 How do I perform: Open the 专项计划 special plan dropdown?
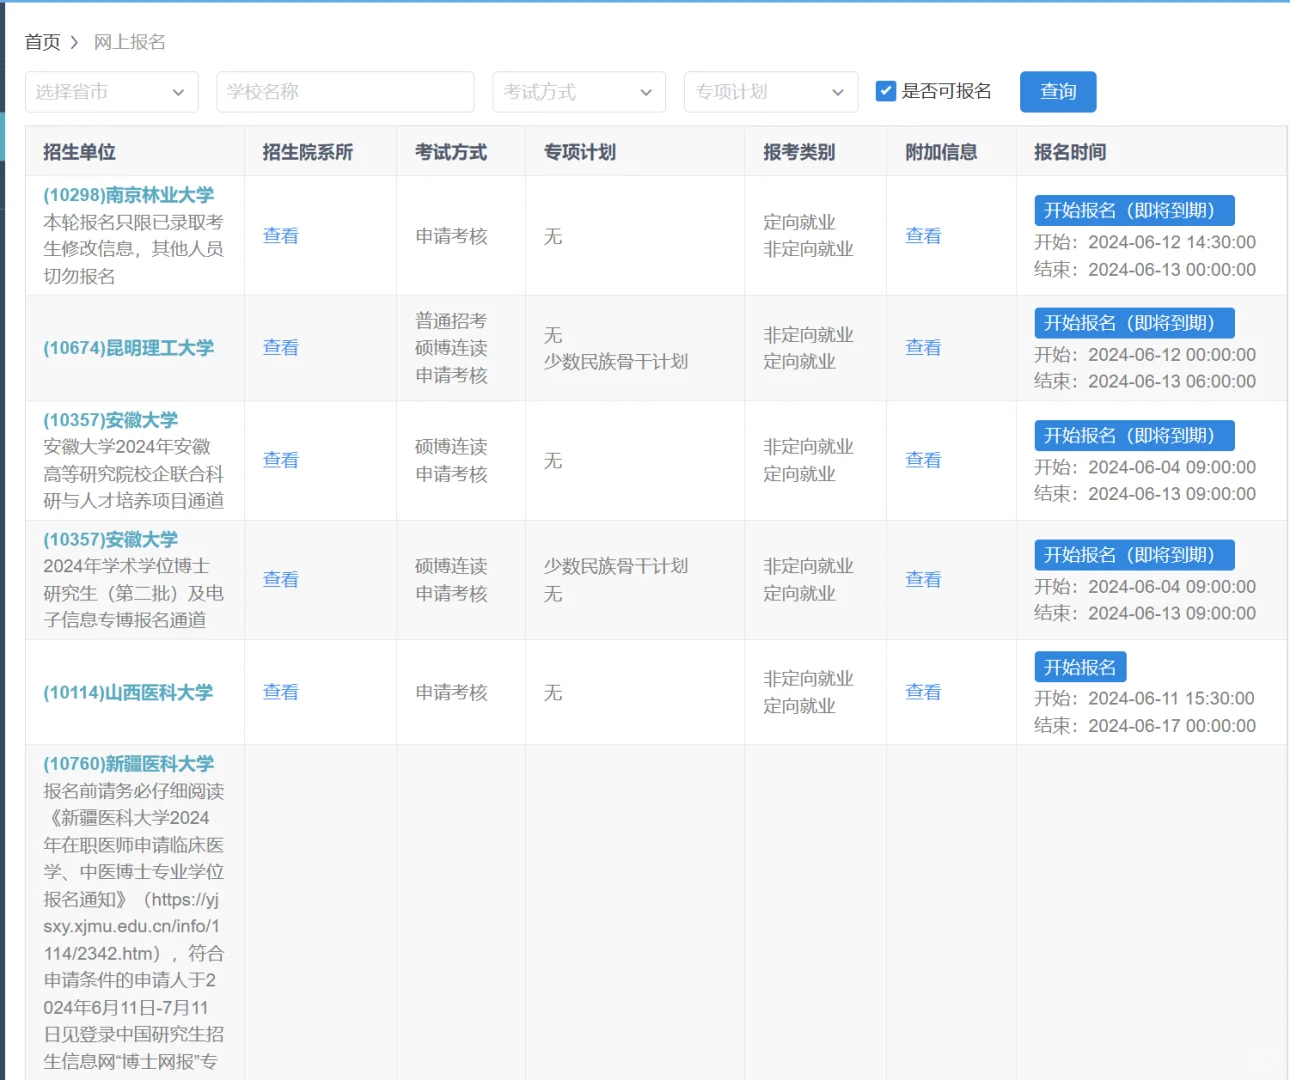coord(771,92)
